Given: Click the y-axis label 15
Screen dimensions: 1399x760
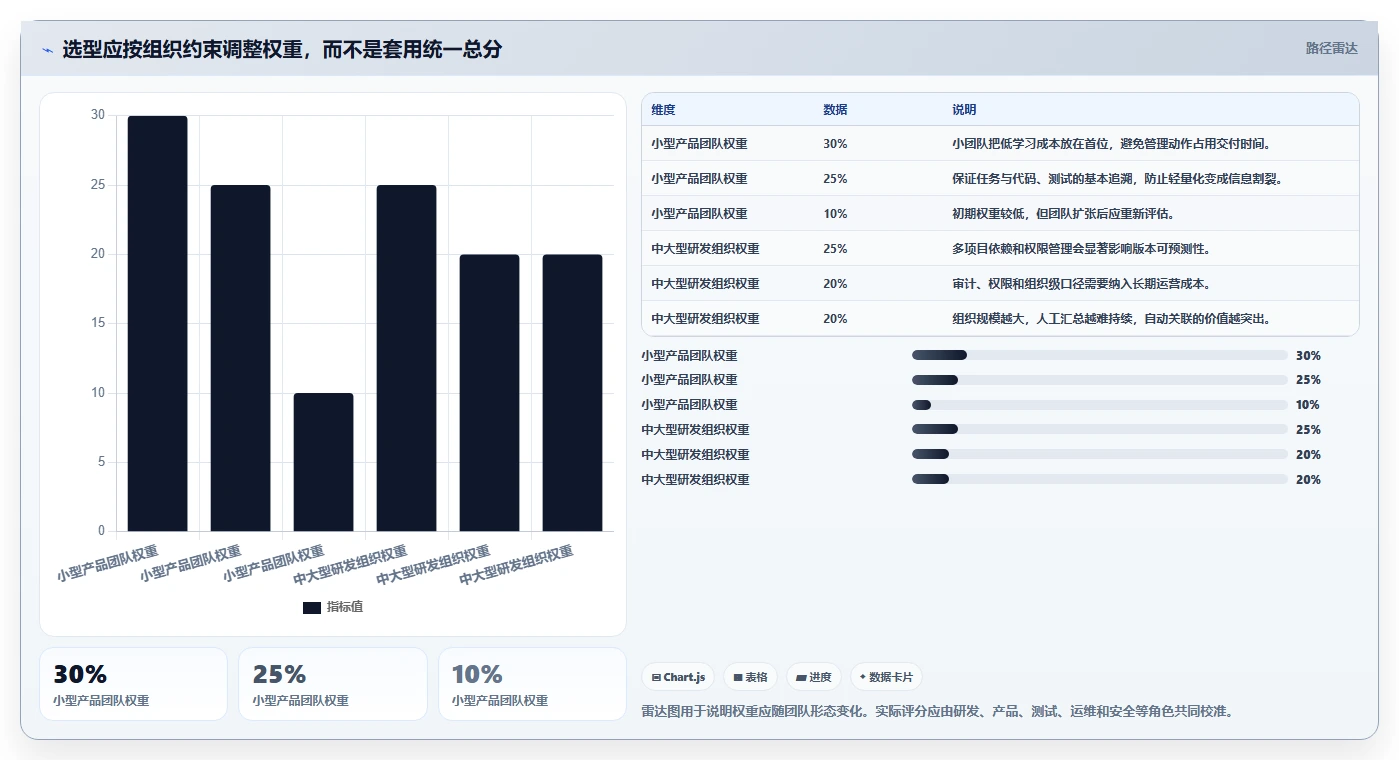Looking at the screenshot, I should tap(98, 323).
